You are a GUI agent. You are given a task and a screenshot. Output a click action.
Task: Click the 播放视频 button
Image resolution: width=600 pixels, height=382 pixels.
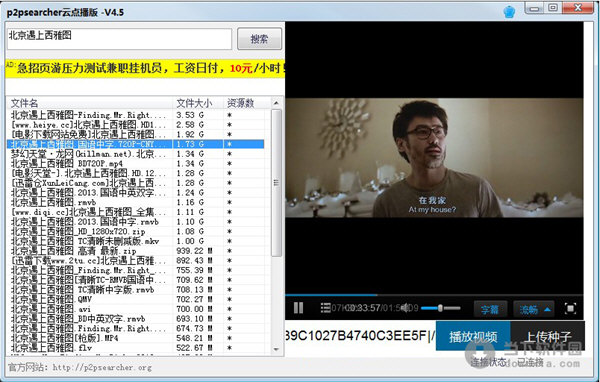(473, 336)
